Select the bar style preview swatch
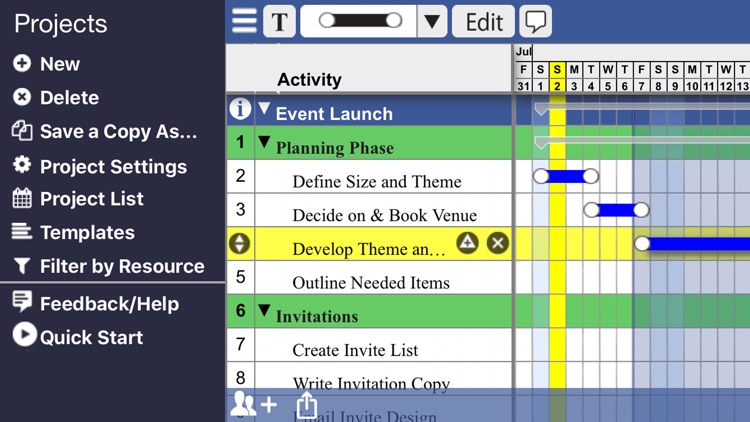This screenshot has height=422, width=750. 358,21
